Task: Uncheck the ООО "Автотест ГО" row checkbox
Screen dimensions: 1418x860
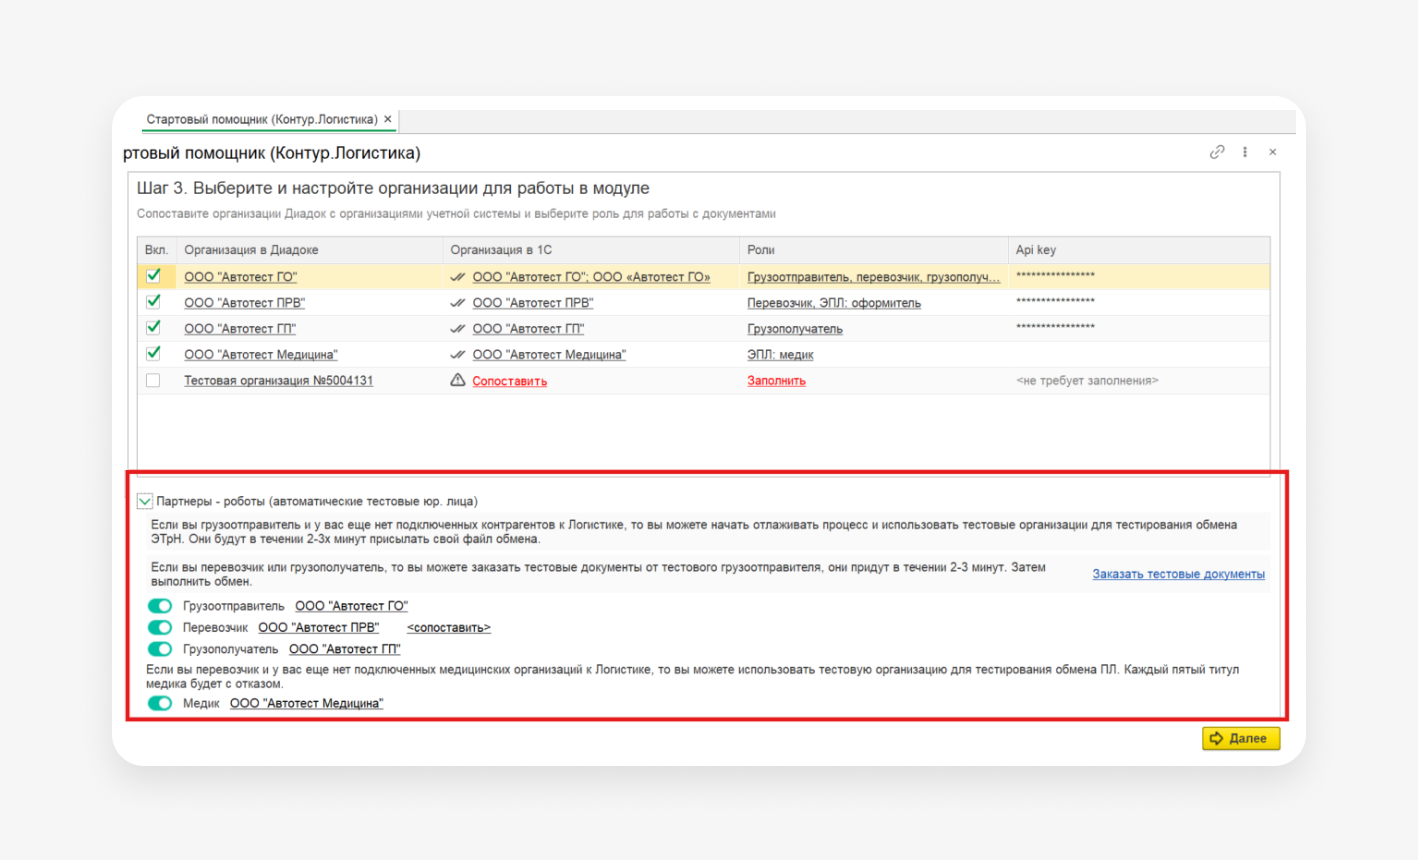Action: click(153, 276)
